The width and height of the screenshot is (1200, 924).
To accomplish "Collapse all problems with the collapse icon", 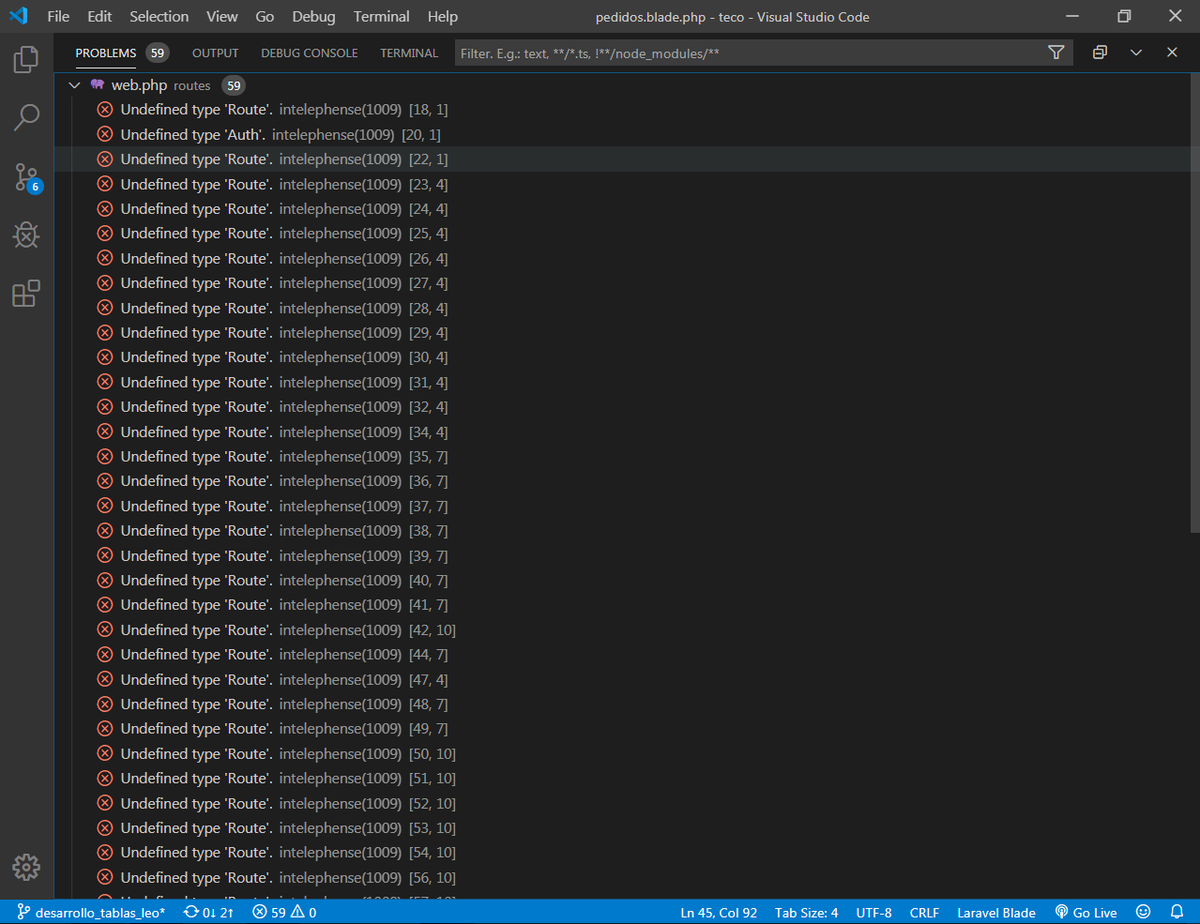I will tap(1100, 52).
